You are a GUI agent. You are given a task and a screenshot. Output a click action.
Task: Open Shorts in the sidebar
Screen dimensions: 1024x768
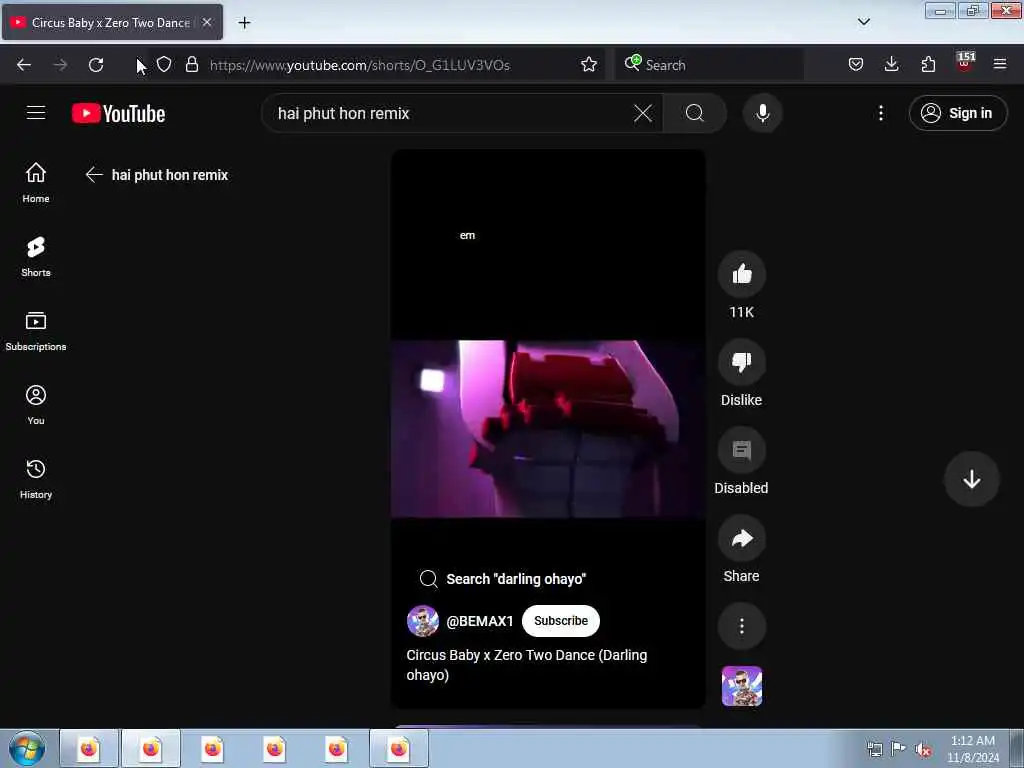pyautogui.click(x=36, y=257)
